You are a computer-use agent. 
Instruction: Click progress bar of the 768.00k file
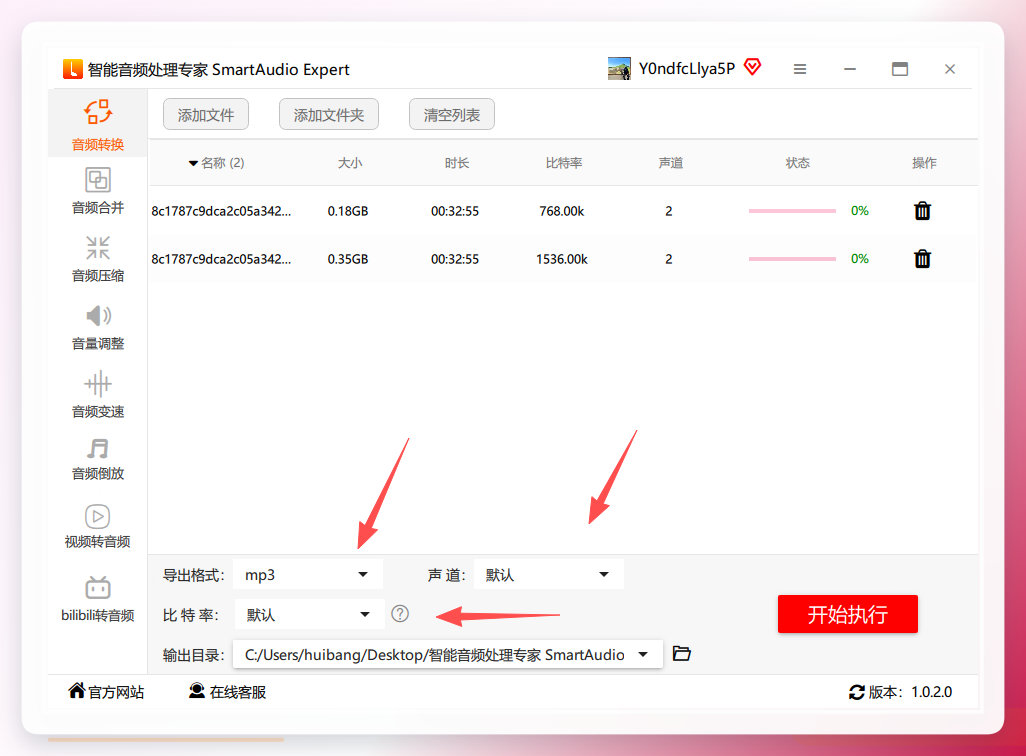pyautogui.click(x=792, y=211)
